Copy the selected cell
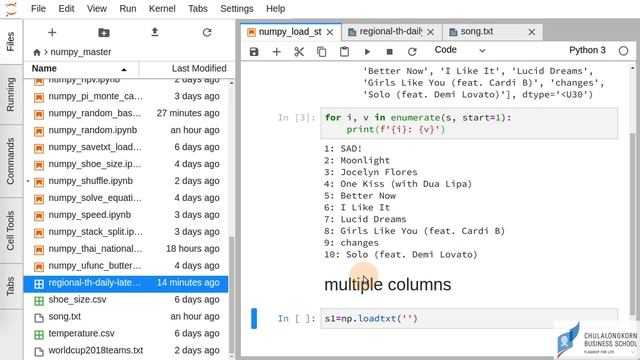 pos(322,52)
